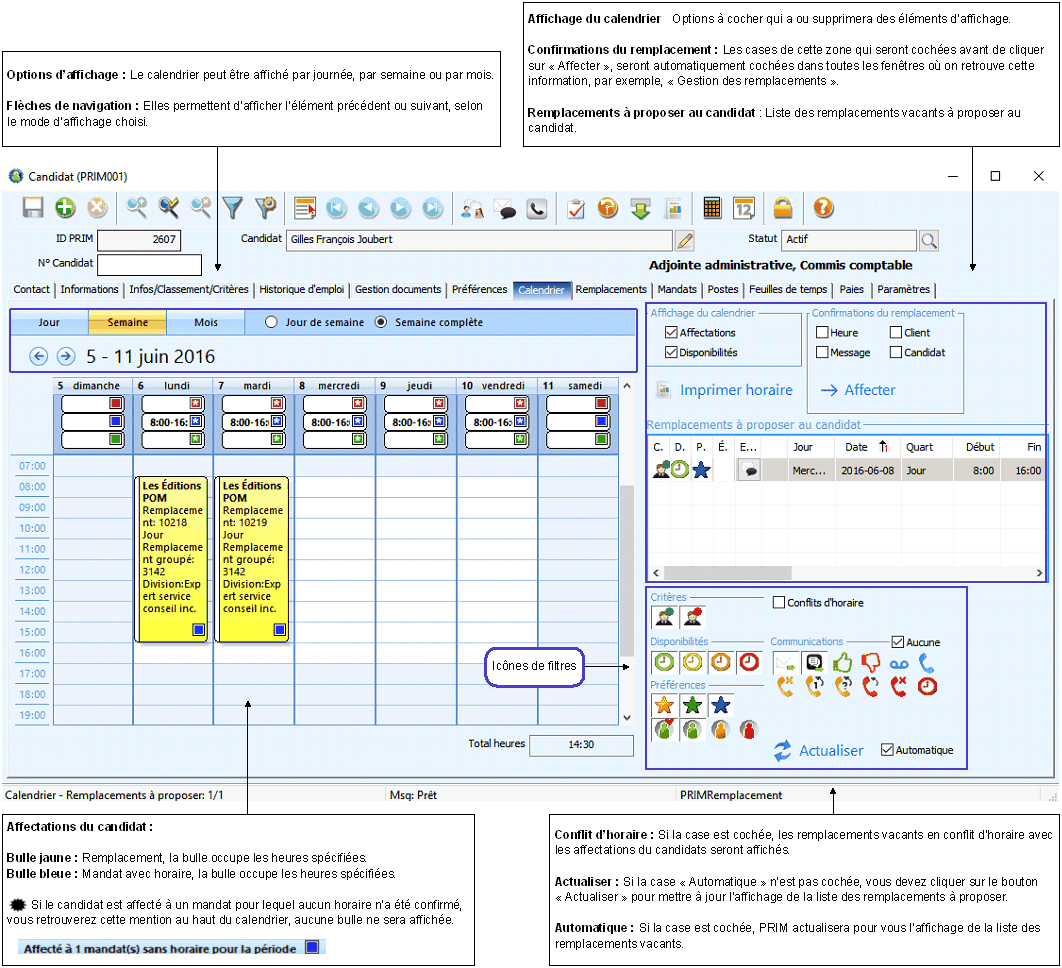This screenshot has height=968, width=1062.
Task: Click the voicemail communication filter icon
Action: tap(899, 662)
